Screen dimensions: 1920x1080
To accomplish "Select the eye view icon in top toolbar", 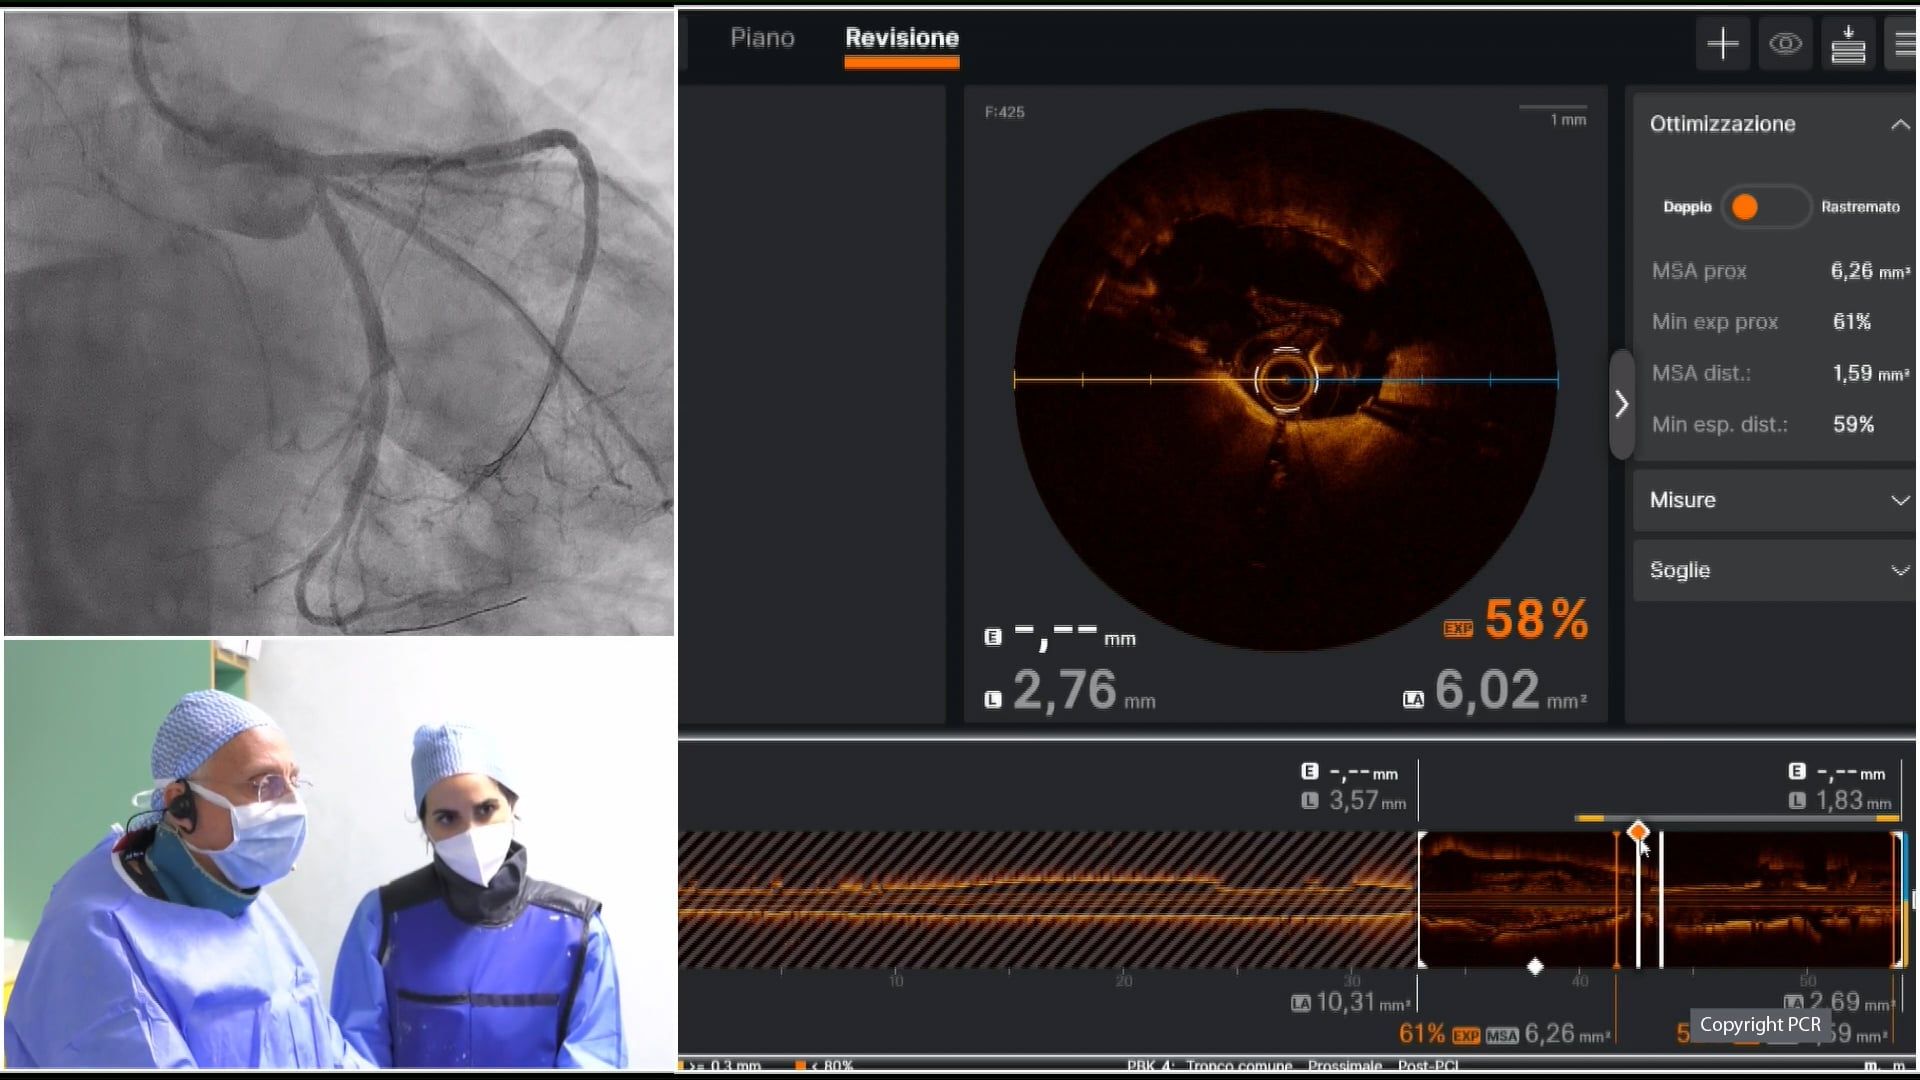I will point(1786,44).
